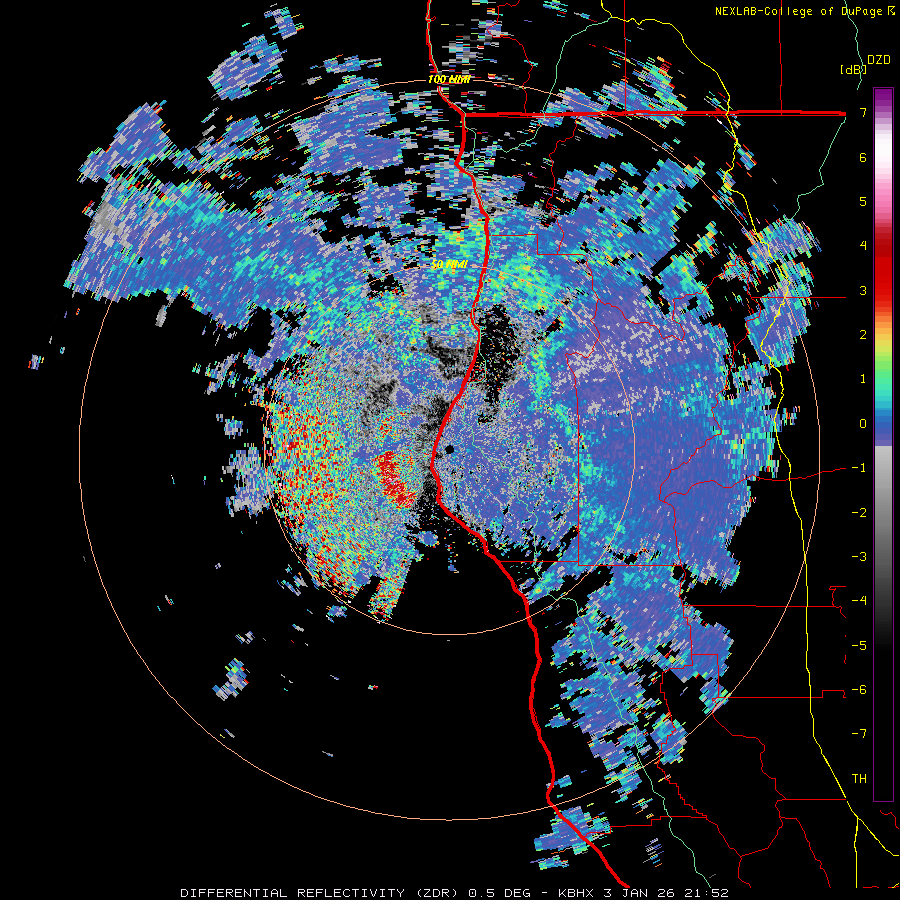Select the 6 dB scale label

tap(863, 157)
